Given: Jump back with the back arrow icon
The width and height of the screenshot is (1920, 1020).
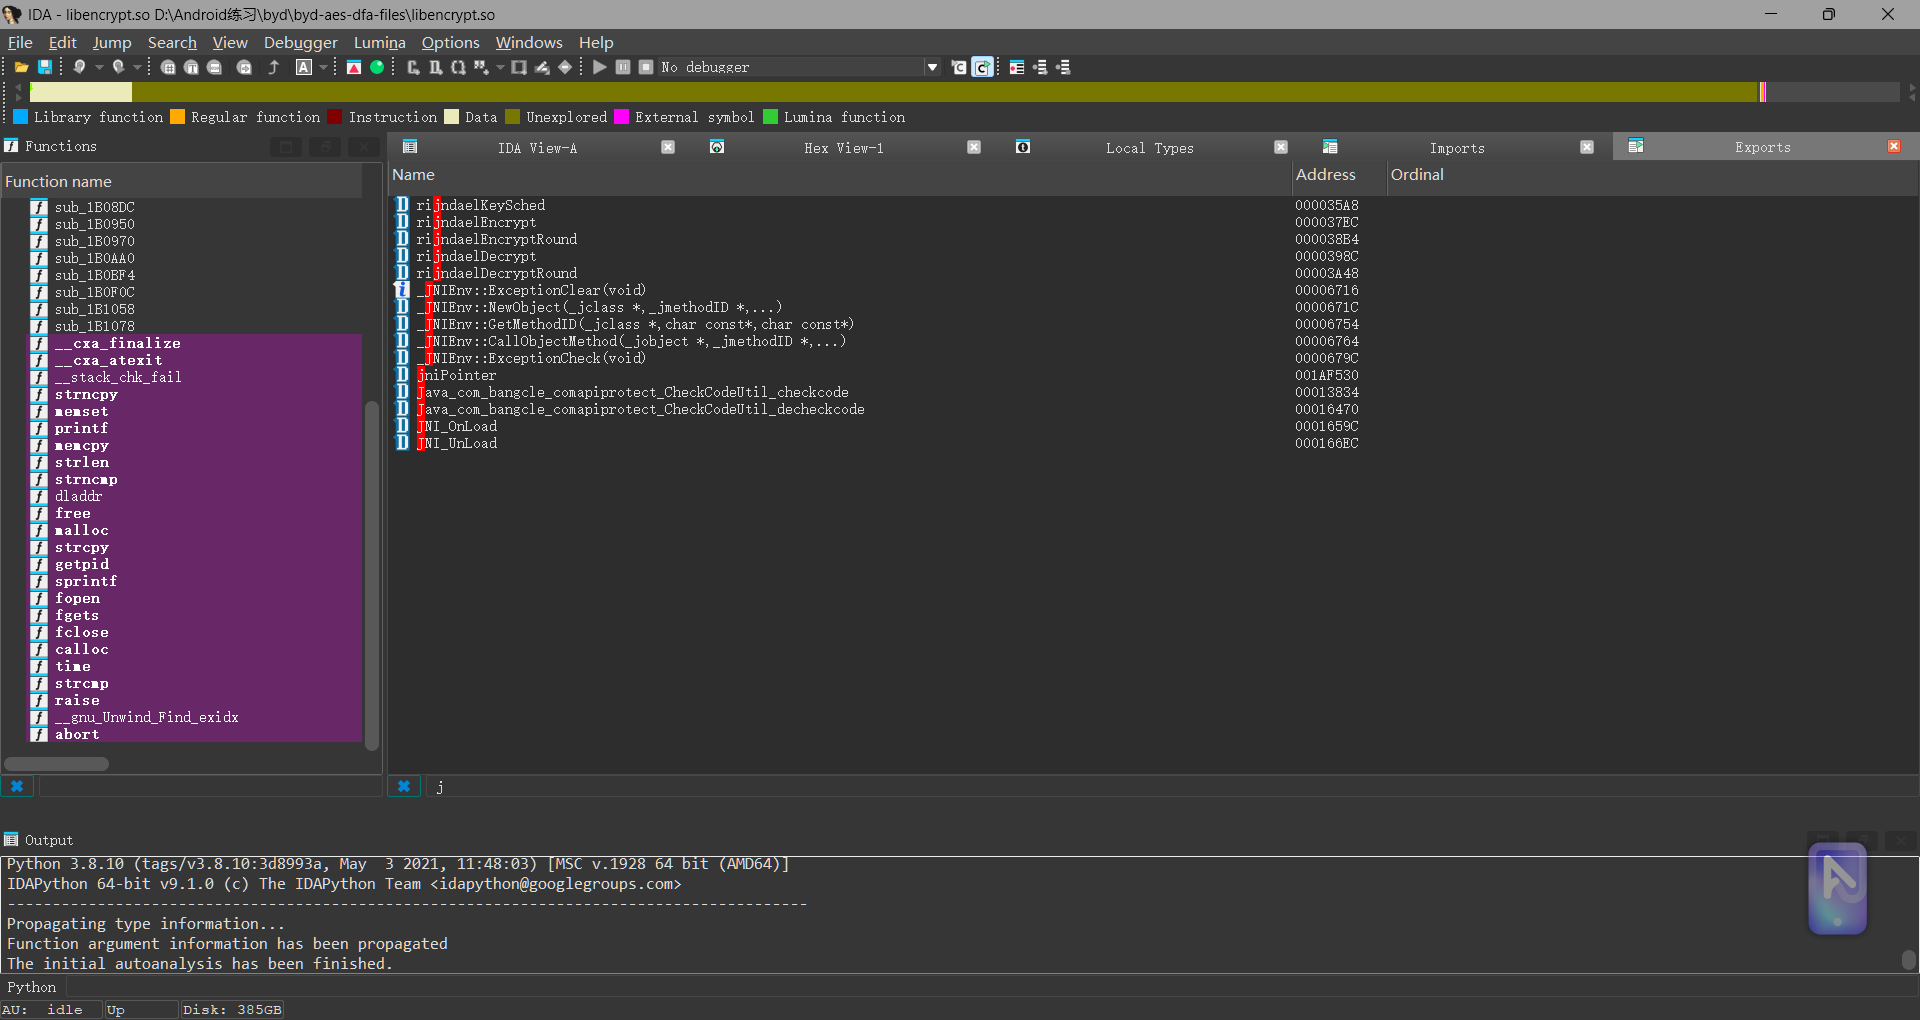Looking at the screenshot, I should (x=79, y=67).
